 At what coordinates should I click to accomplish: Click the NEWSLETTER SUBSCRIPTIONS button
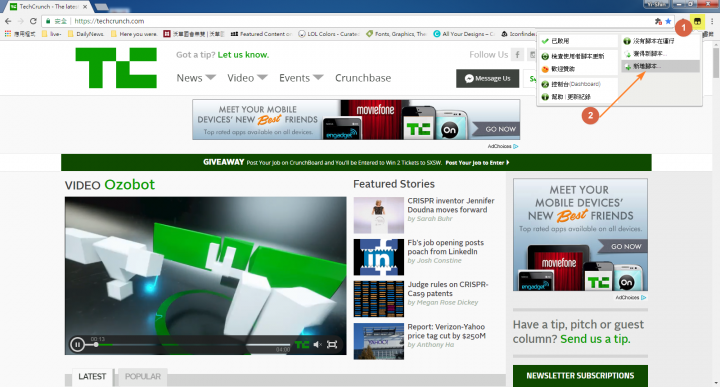pos(580,376)
